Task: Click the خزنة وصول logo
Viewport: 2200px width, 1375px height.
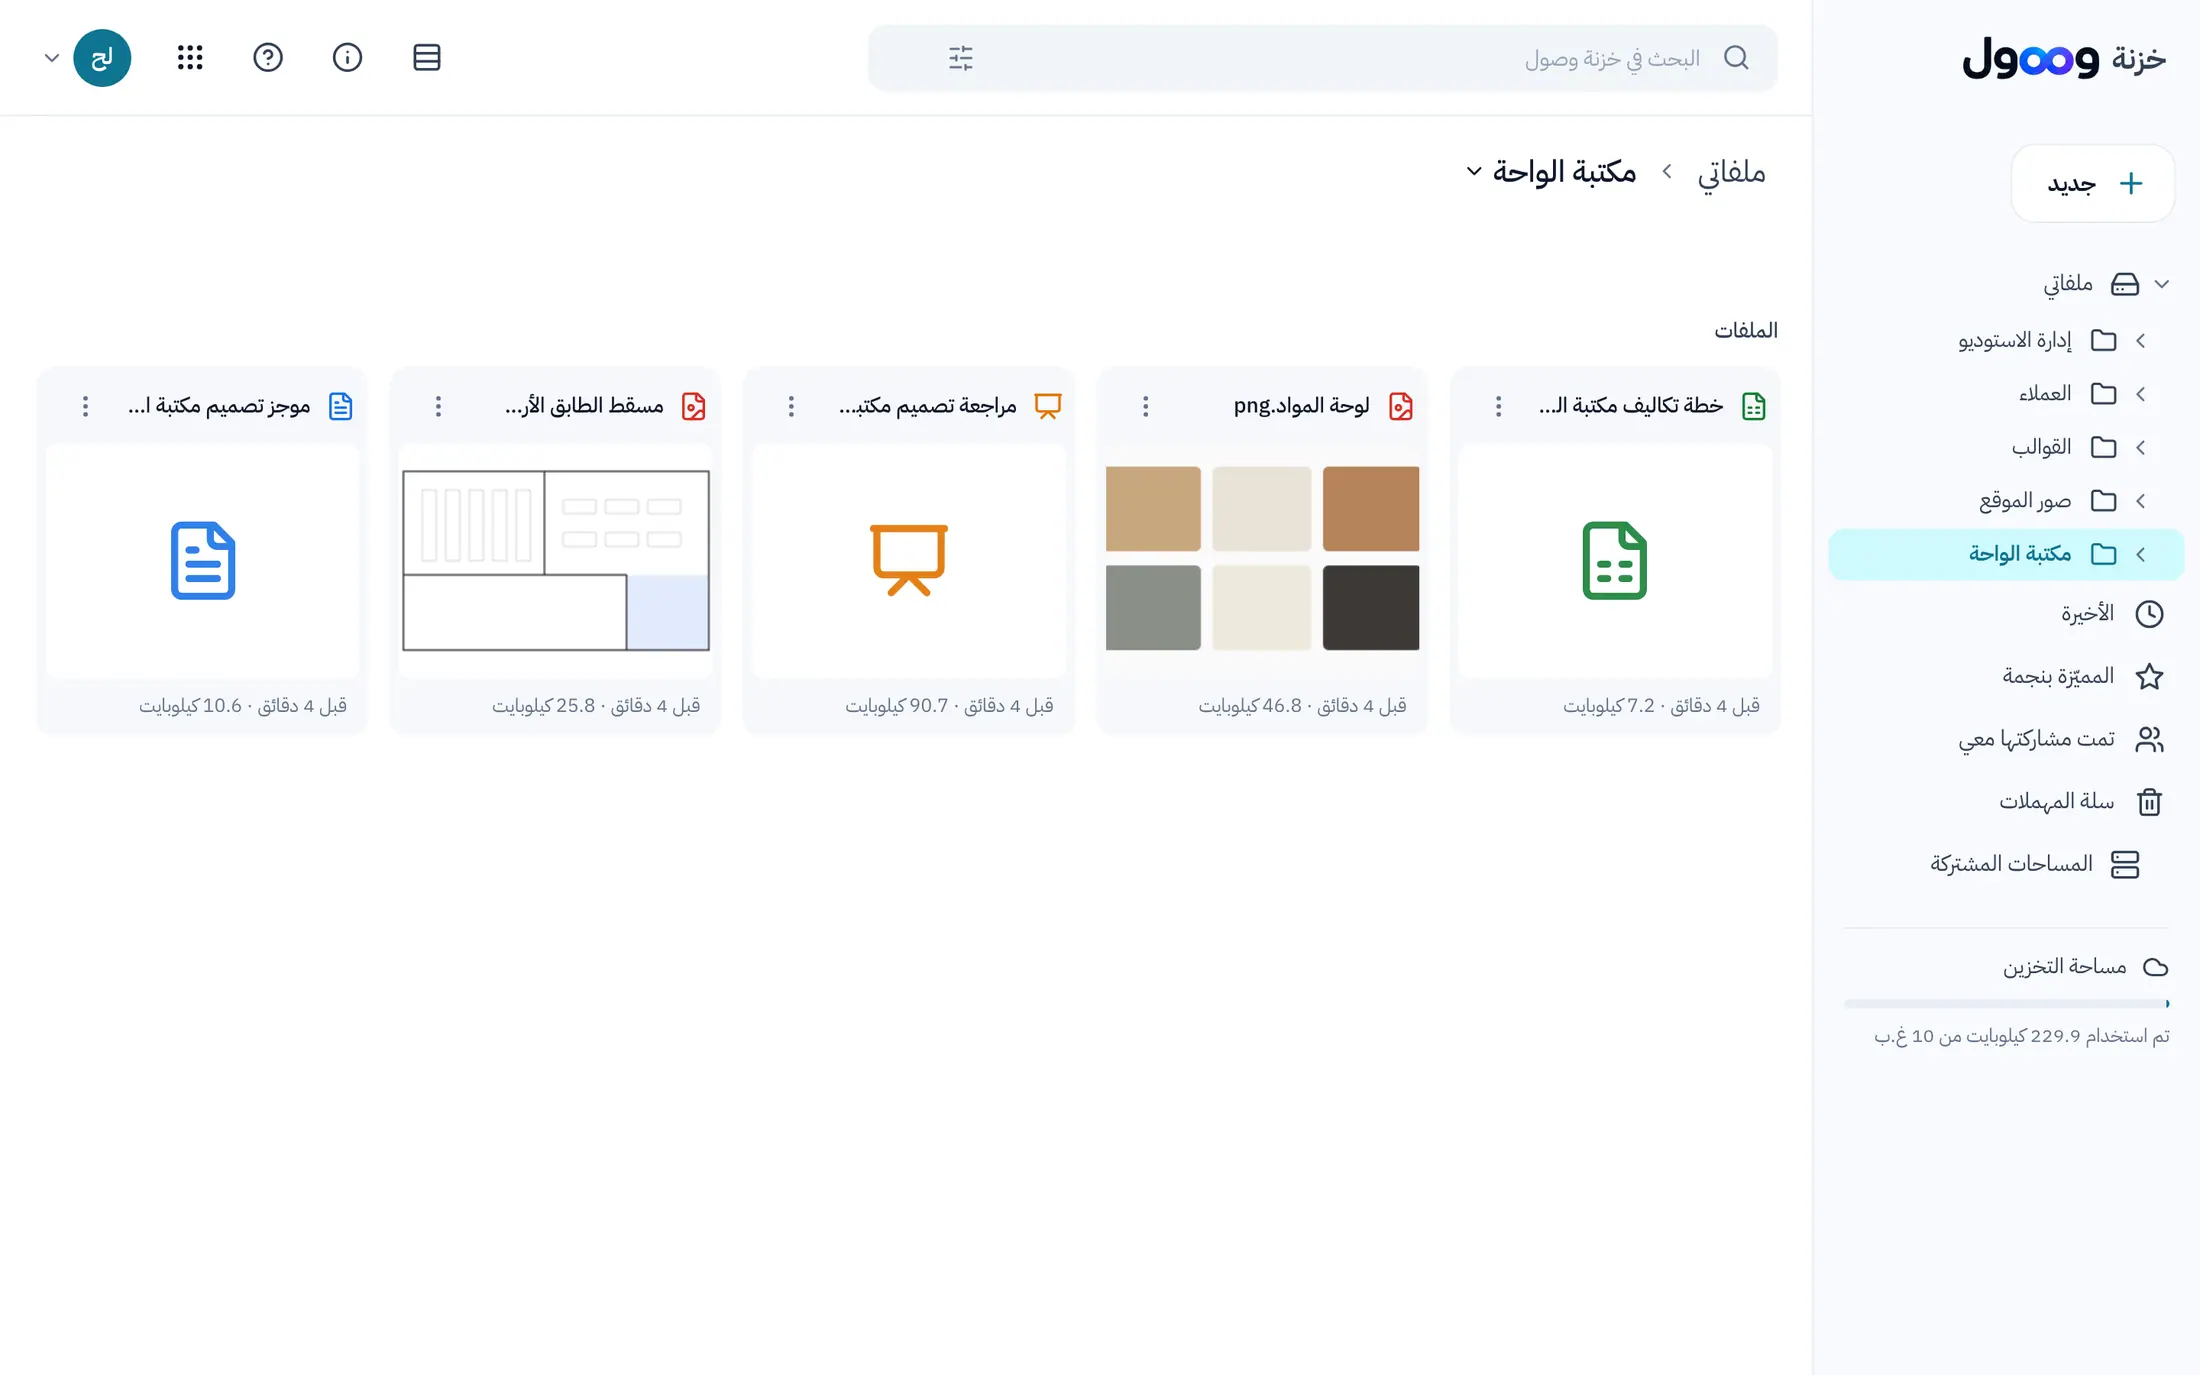Action: pos(2064,58)
